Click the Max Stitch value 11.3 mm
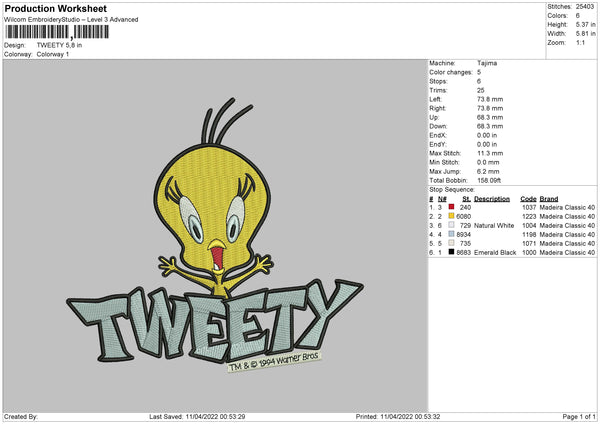 pos(490,153)
